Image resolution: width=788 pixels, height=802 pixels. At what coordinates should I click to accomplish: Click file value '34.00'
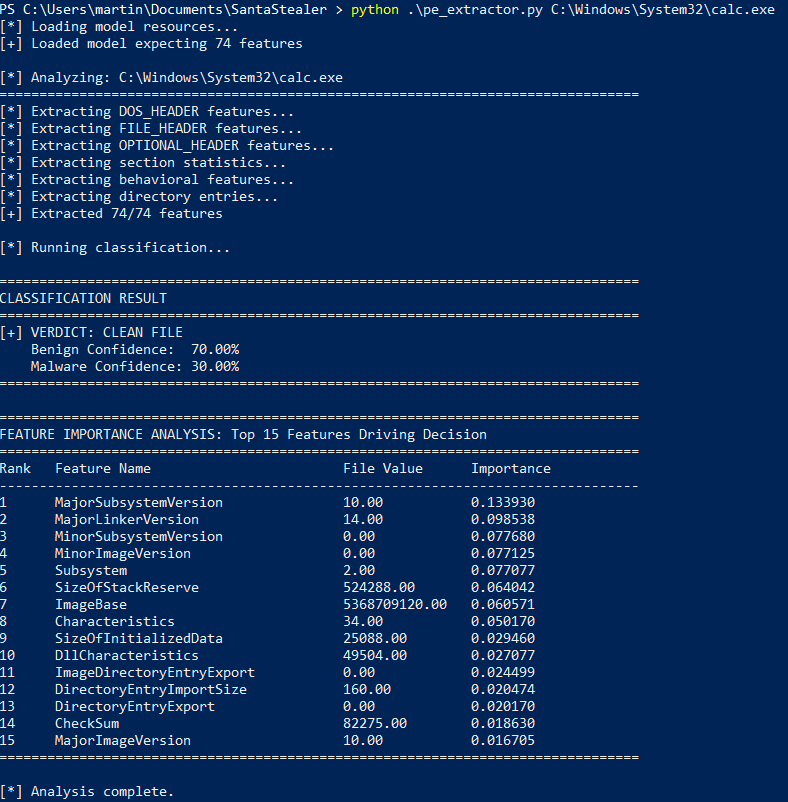[x=363, y=621]
